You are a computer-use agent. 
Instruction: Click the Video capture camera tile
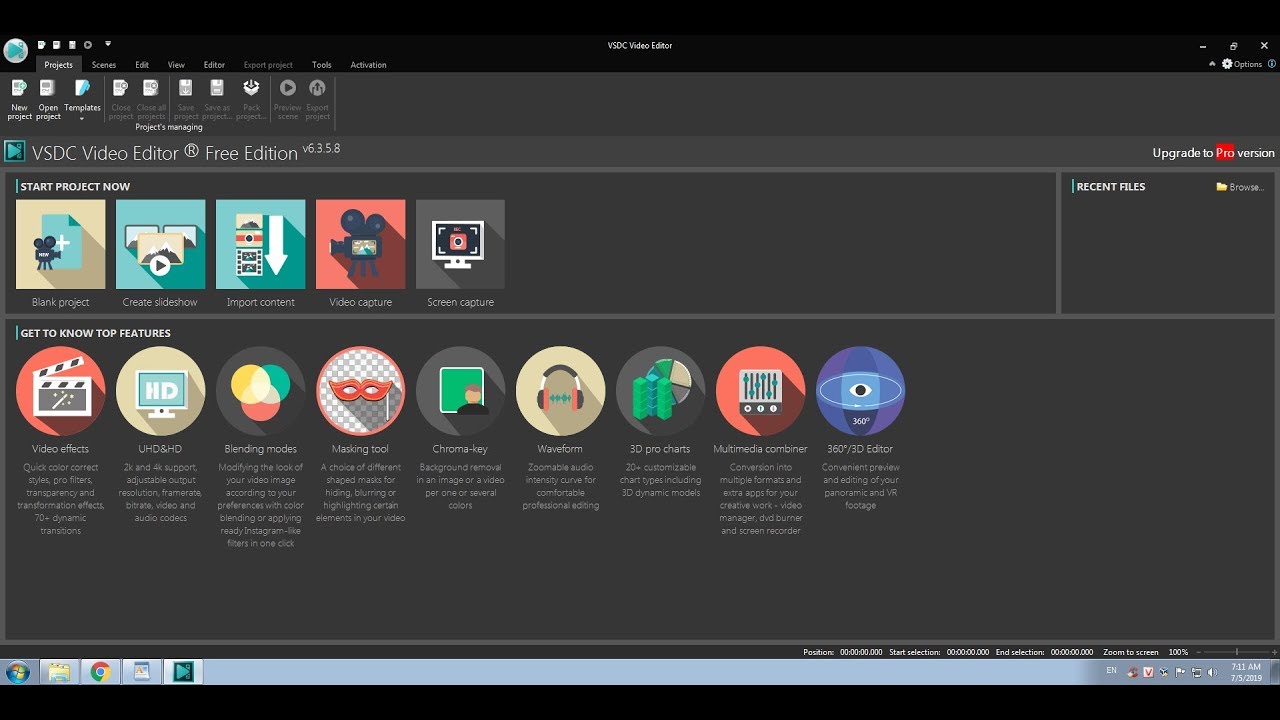click(360, 244)
